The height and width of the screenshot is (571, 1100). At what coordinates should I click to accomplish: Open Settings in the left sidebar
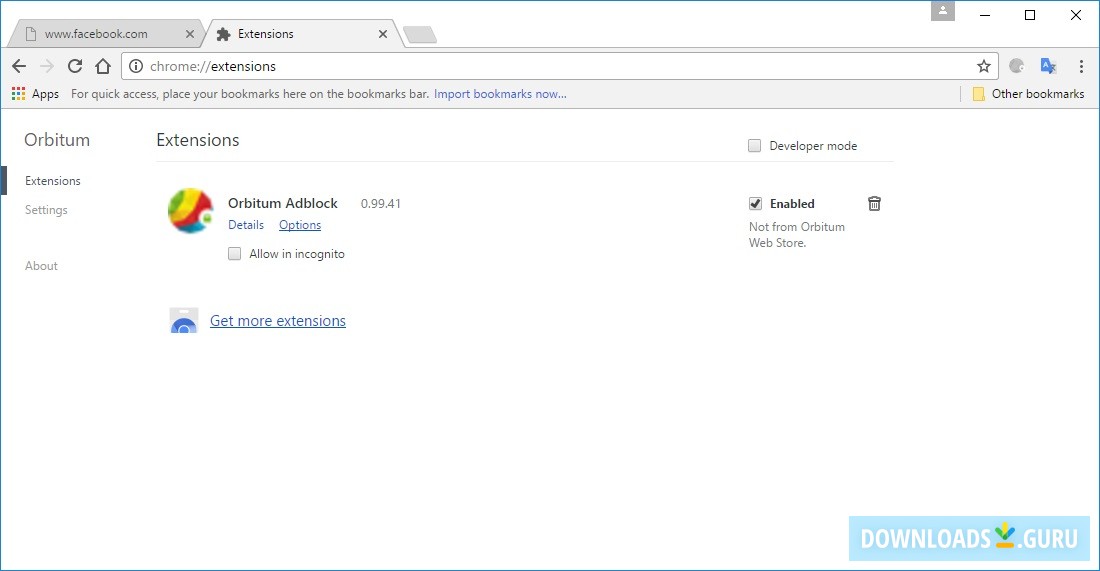click(x=46, y=210)
